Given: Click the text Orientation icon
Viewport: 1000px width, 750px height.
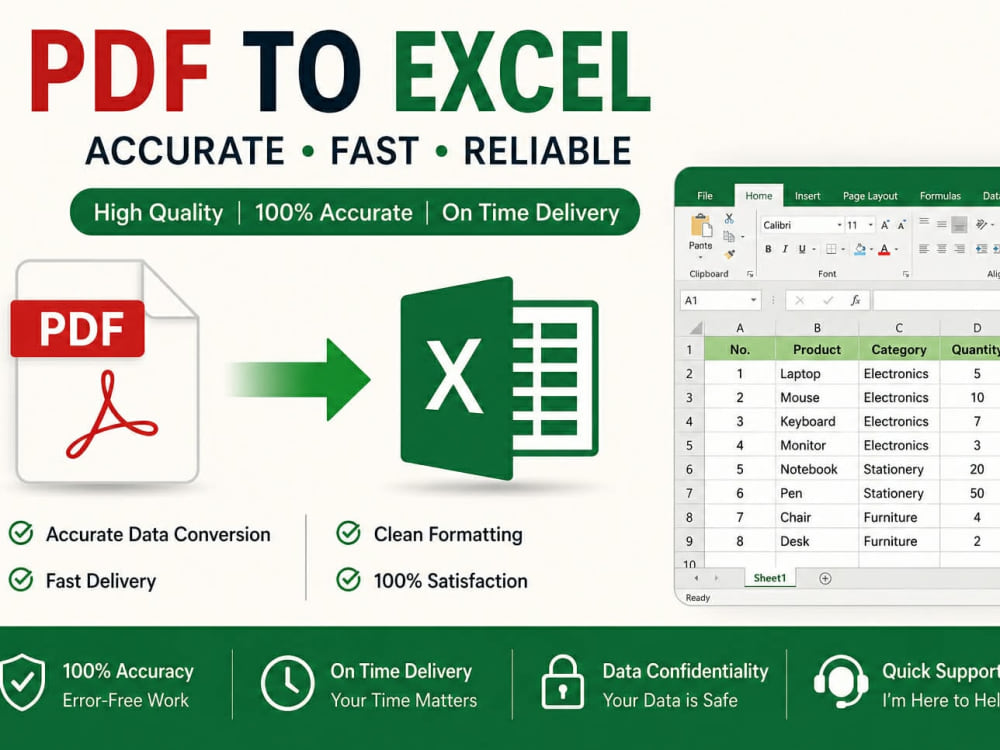Looking at the screenshot, I should point(982,224).
